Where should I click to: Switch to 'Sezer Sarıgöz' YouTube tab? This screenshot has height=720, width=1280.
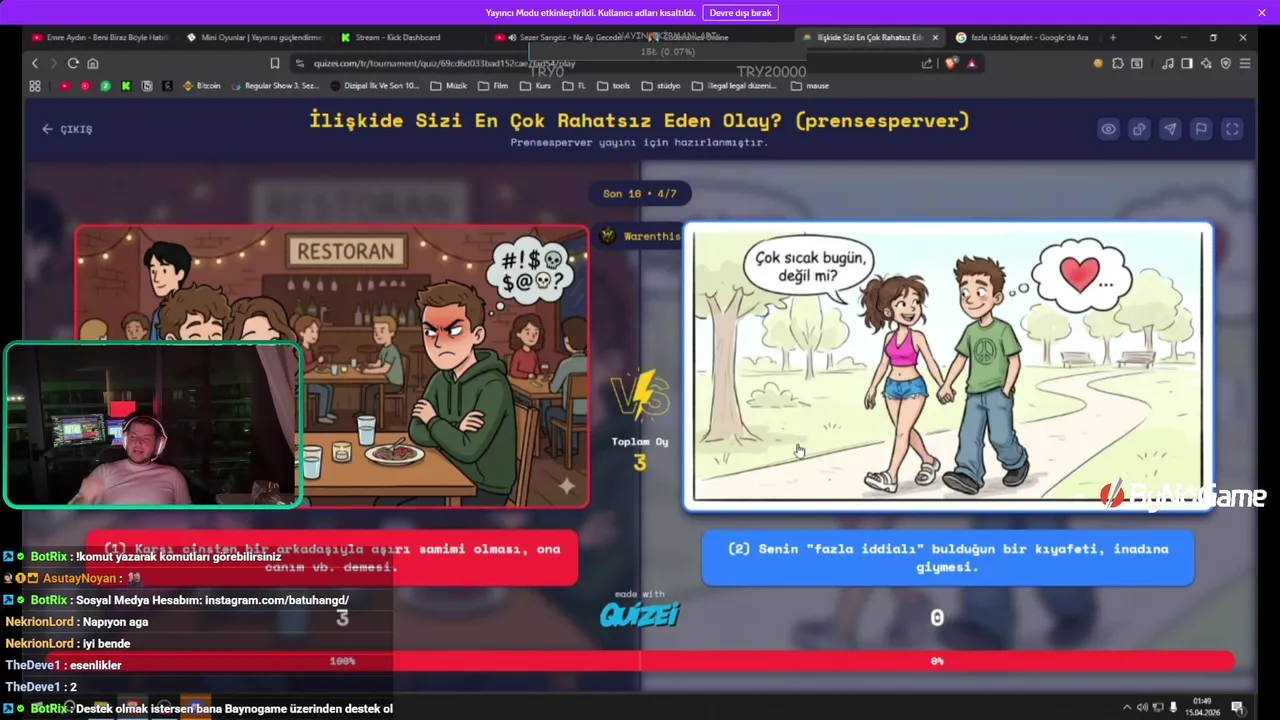point(560,37)
